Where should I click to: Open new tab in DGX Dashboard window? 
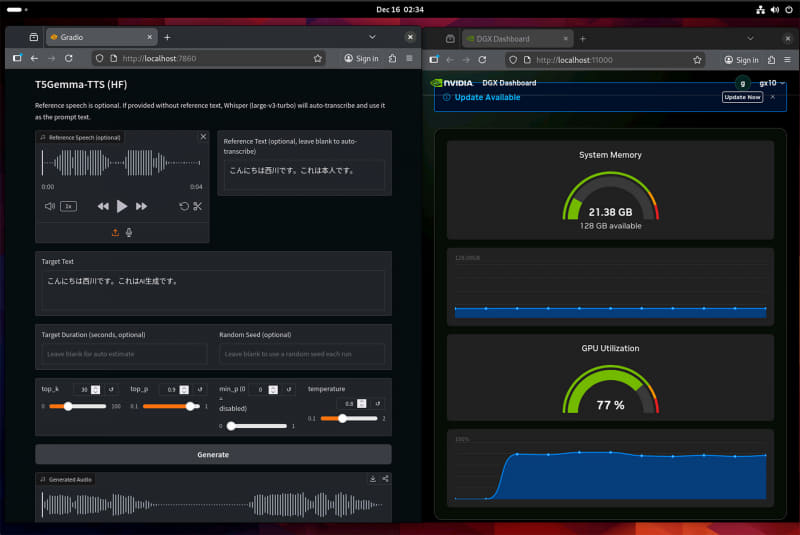tap(583, 39)
